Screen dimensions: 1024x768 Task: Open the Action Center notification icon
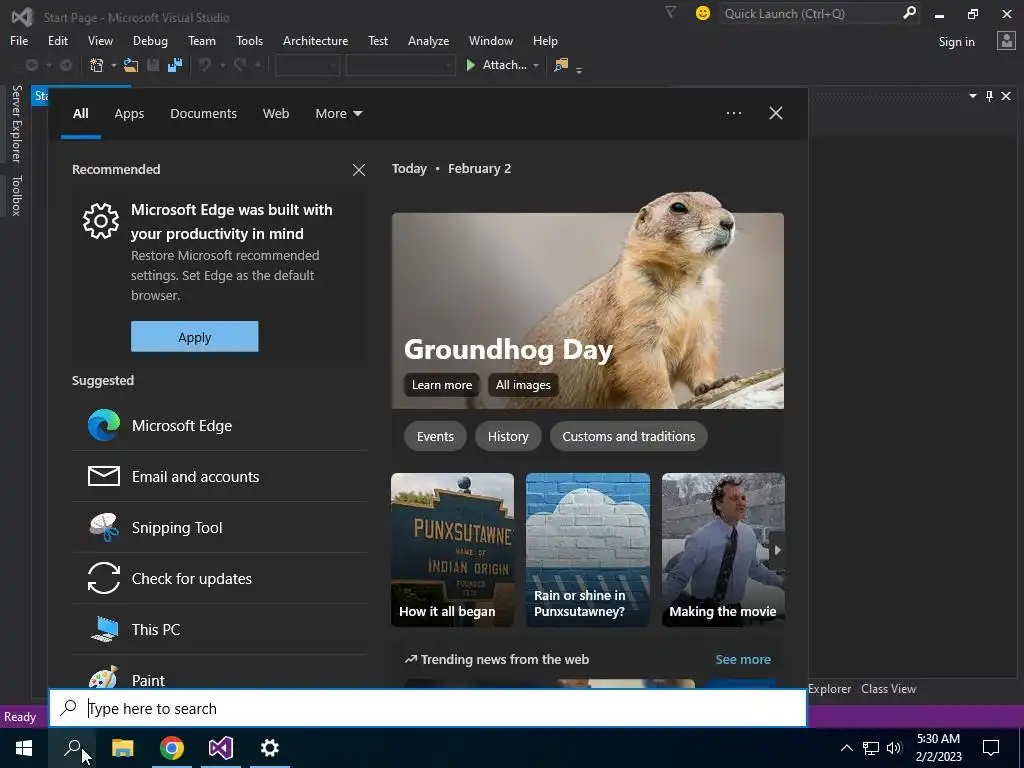click(991, 748)
